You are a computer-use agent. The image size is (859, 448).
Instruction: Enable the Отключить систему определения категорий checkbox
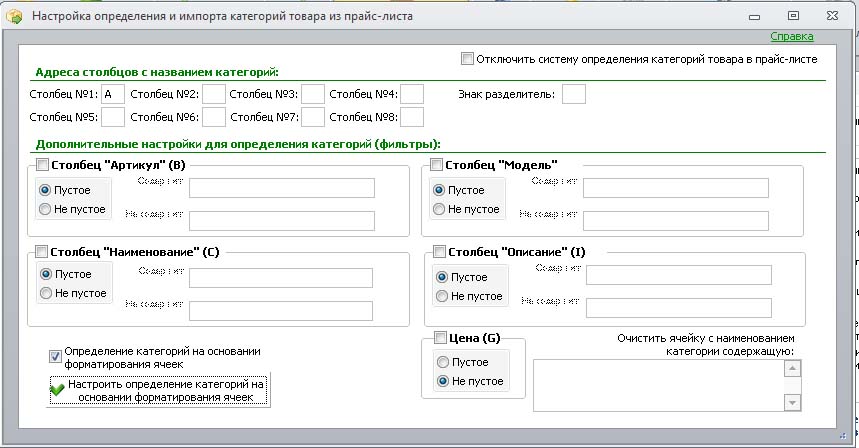[467, 59]
